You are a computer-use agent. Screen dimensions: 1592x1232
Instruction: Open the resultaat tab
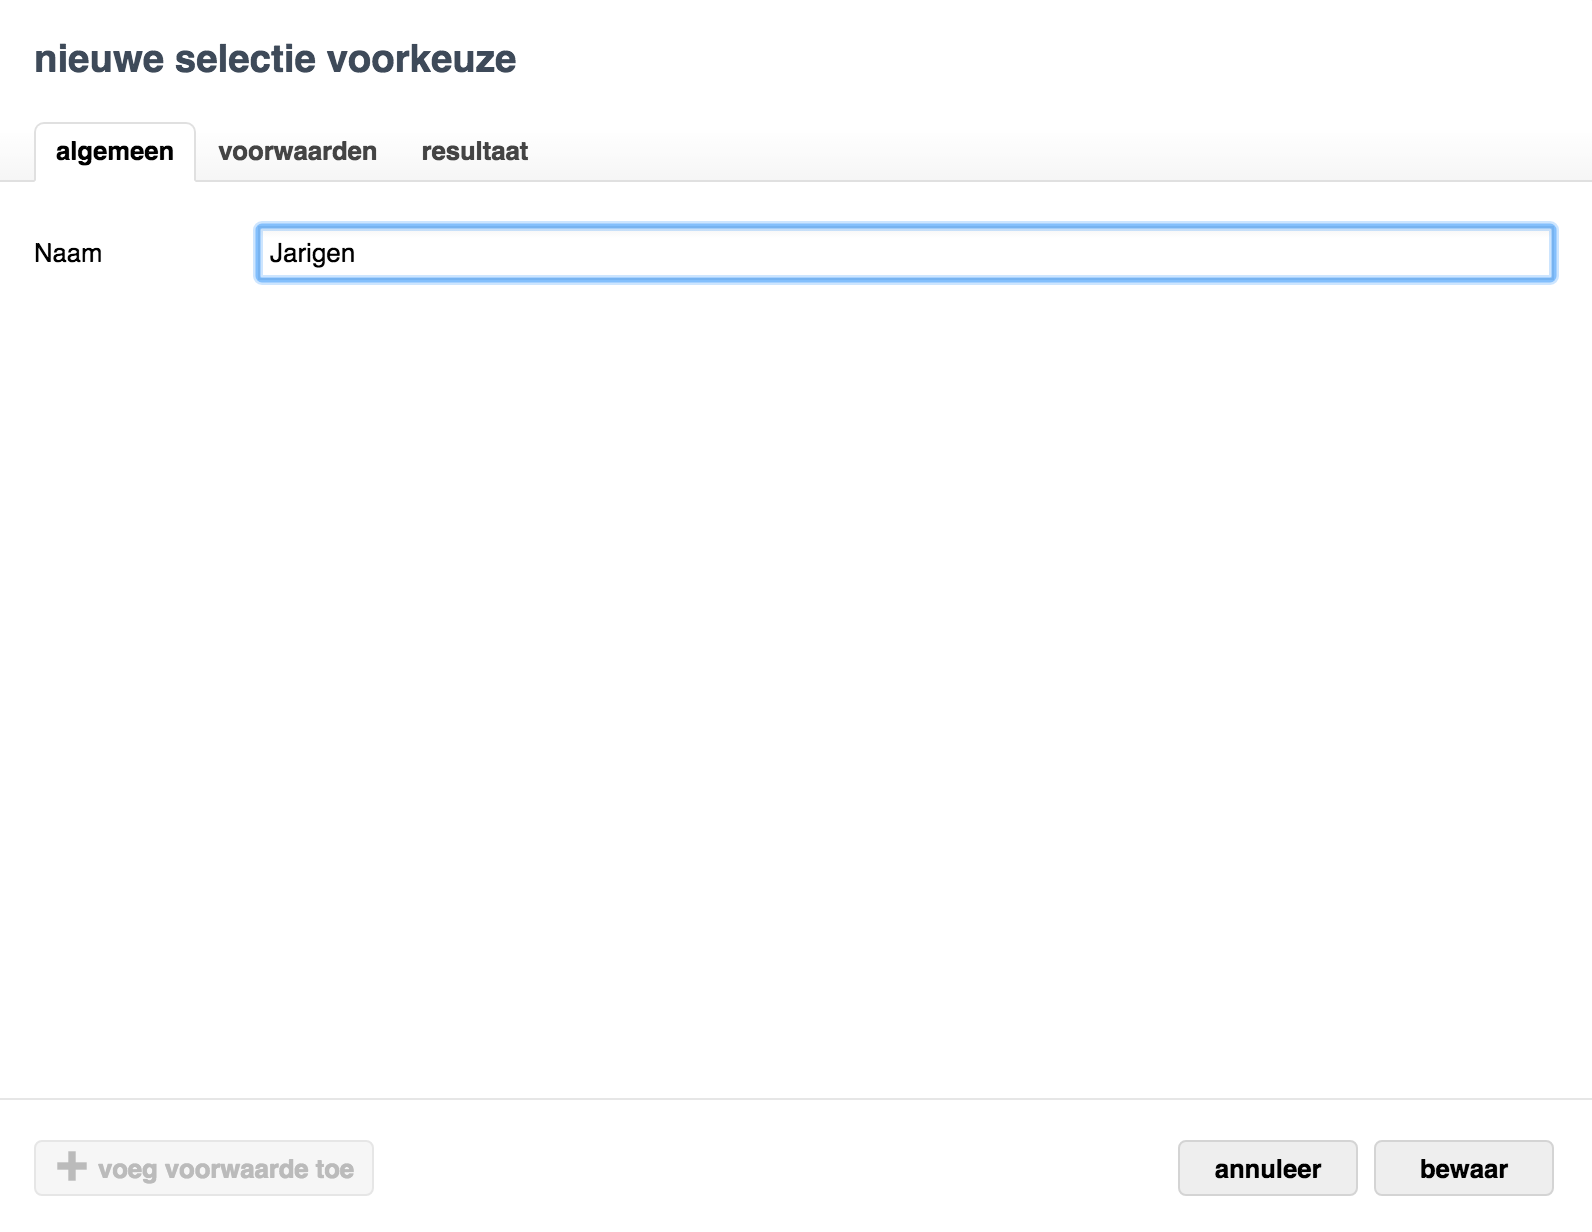474,151
